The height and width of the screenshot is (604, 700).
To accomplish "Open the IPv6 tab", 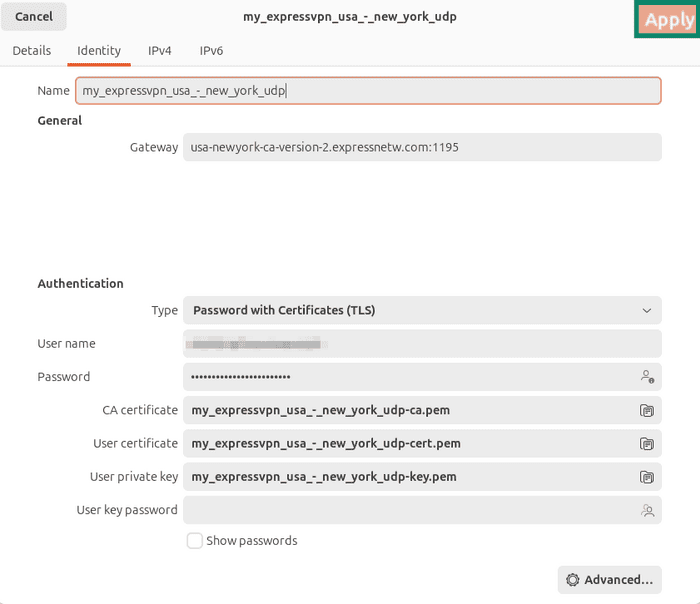I will pos(211,51).
